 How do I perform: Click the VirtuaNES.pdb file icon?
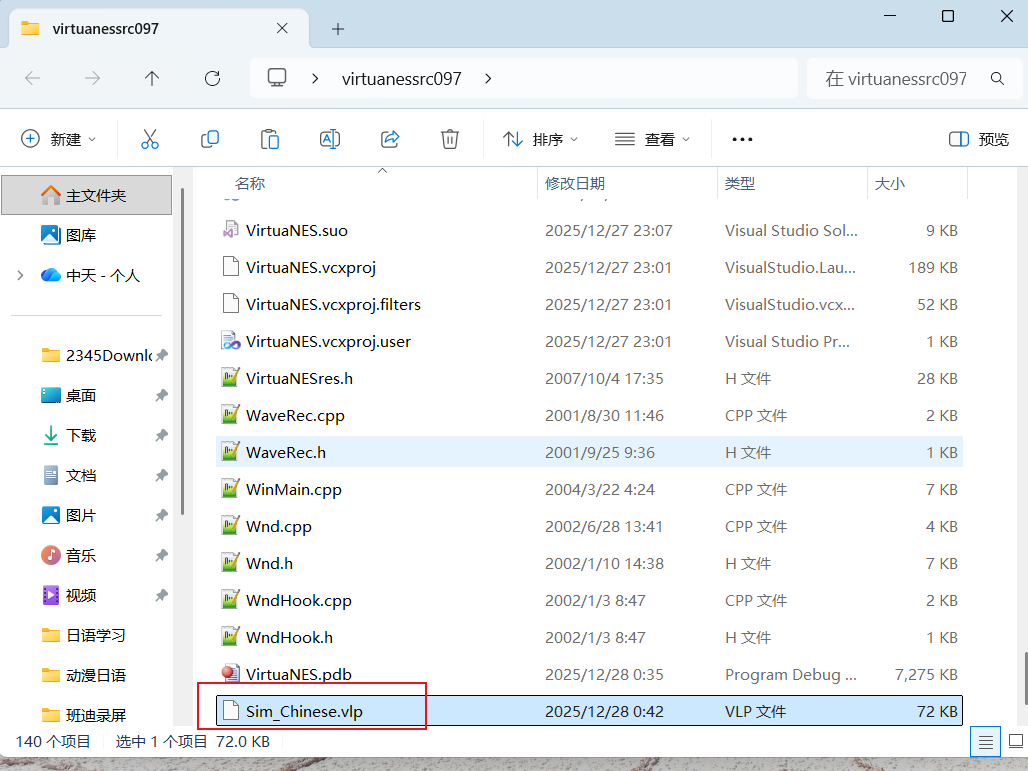[x=230, y=673]
